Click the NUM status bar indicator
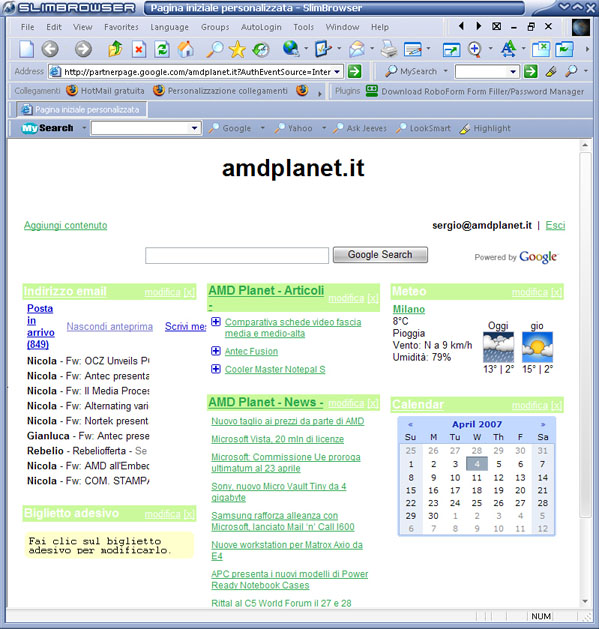Image resolution: width=599 pixels, height=629 pixels. click(541, 616)
